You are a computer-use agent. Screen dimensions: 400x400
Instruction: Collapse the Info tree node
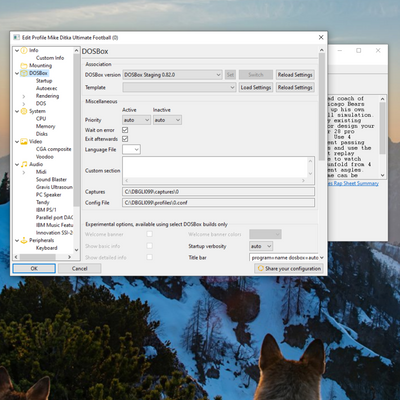pyautogui.click(x=17, y=50)
